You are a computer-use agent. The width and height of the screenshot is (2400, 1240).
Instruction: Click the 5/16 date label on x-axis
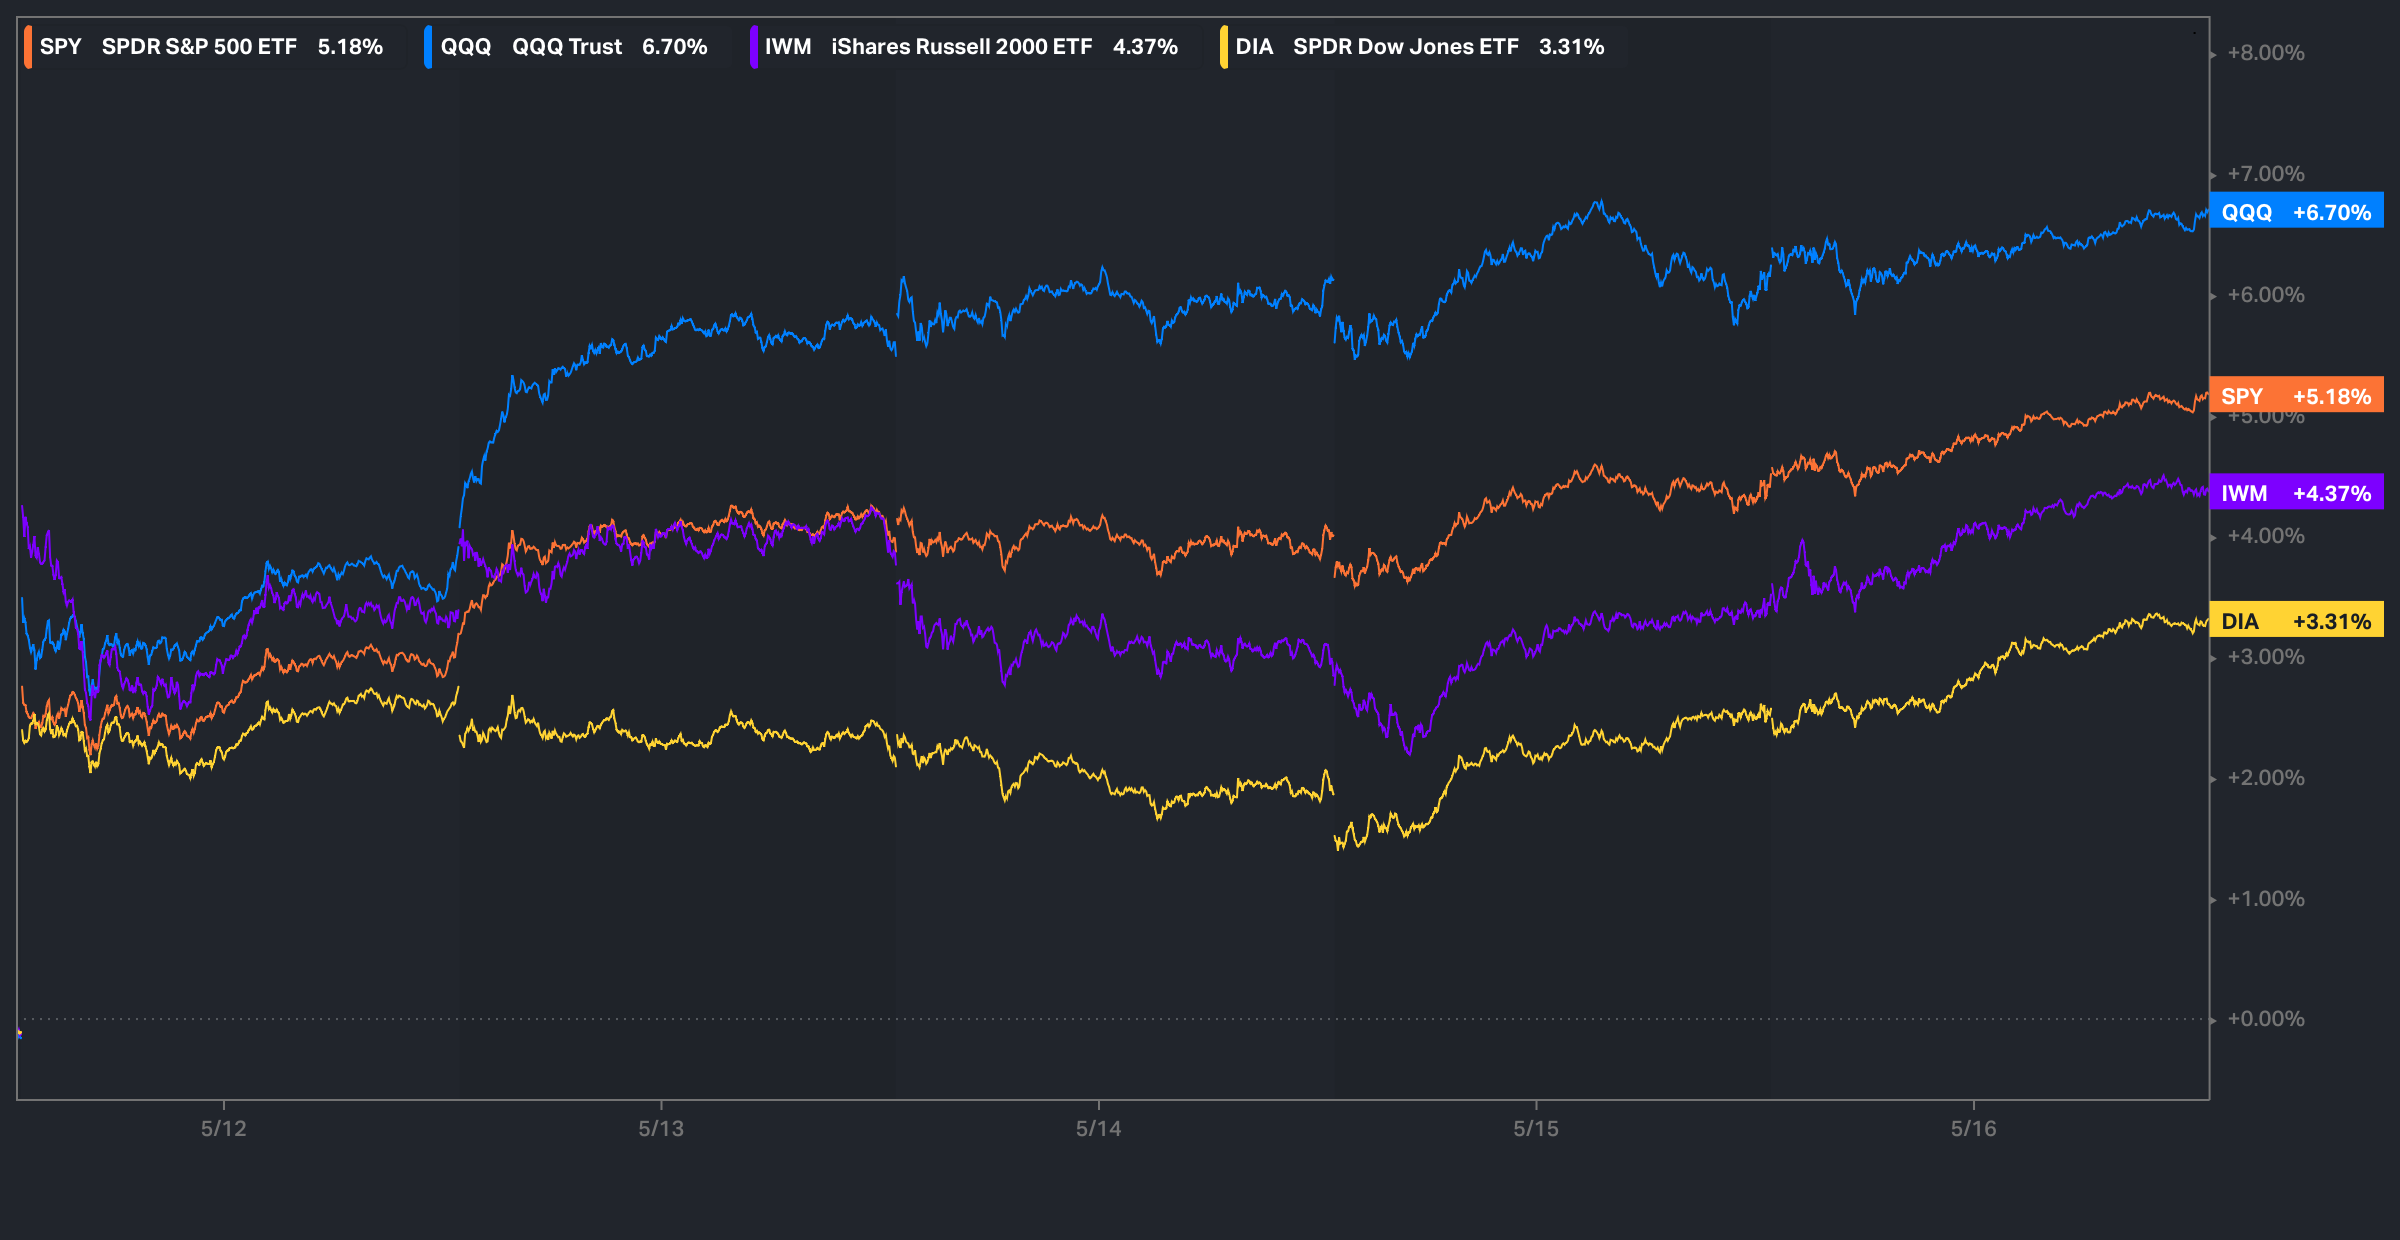tap(1973, 1129)
